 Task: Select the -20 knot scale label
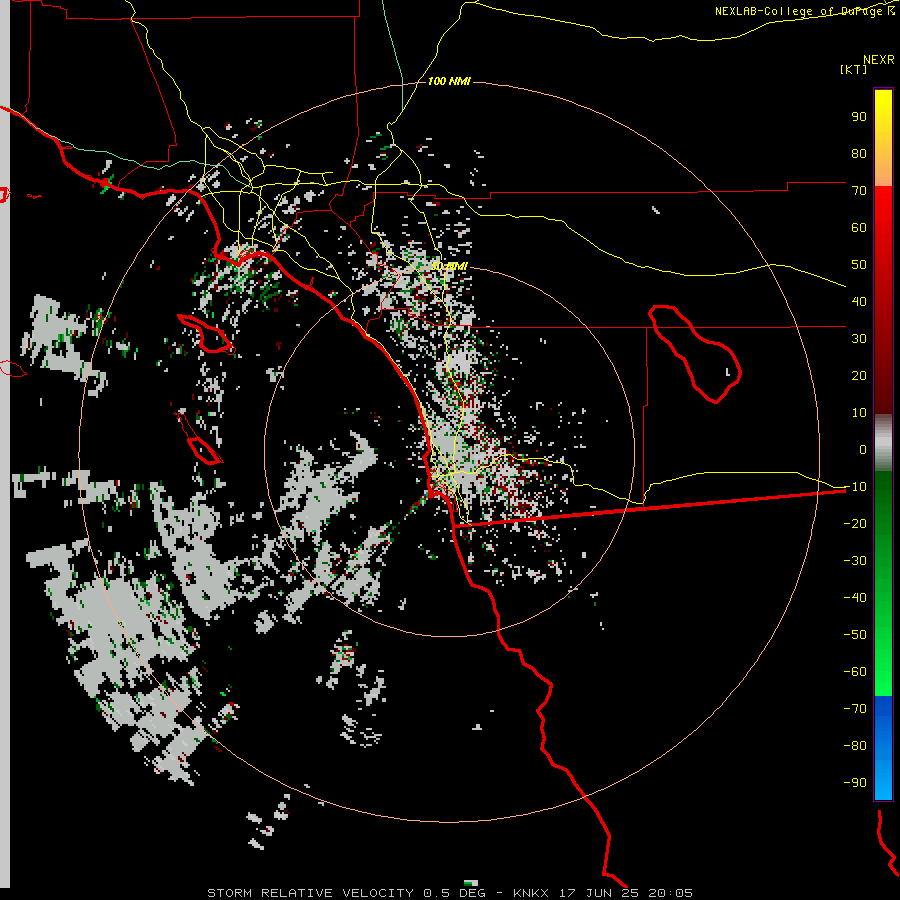tap(855, 523)
